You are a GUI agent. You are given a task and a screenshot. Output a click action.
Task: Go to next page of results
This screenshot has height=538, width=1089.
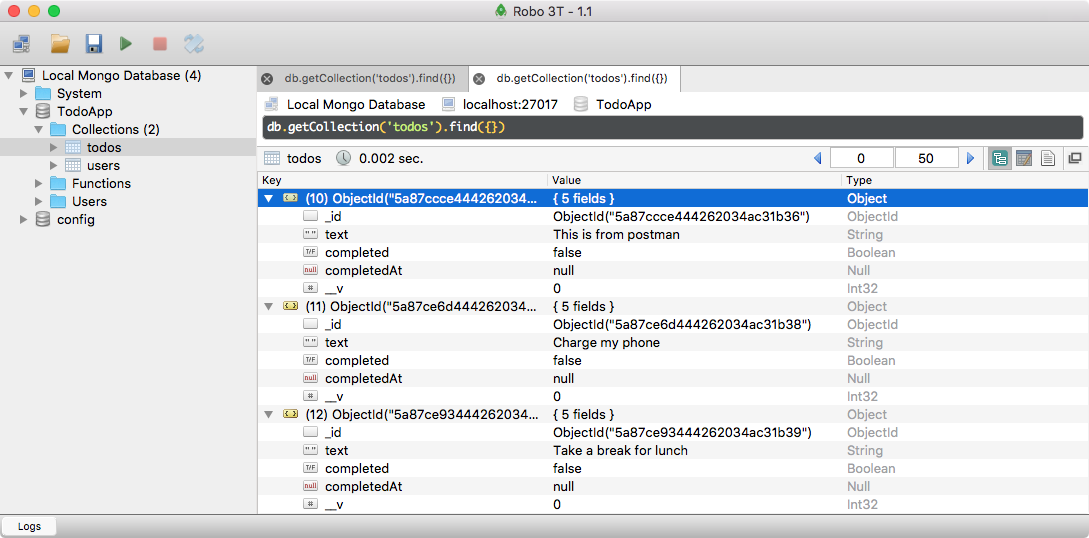(x=970, y=158)
